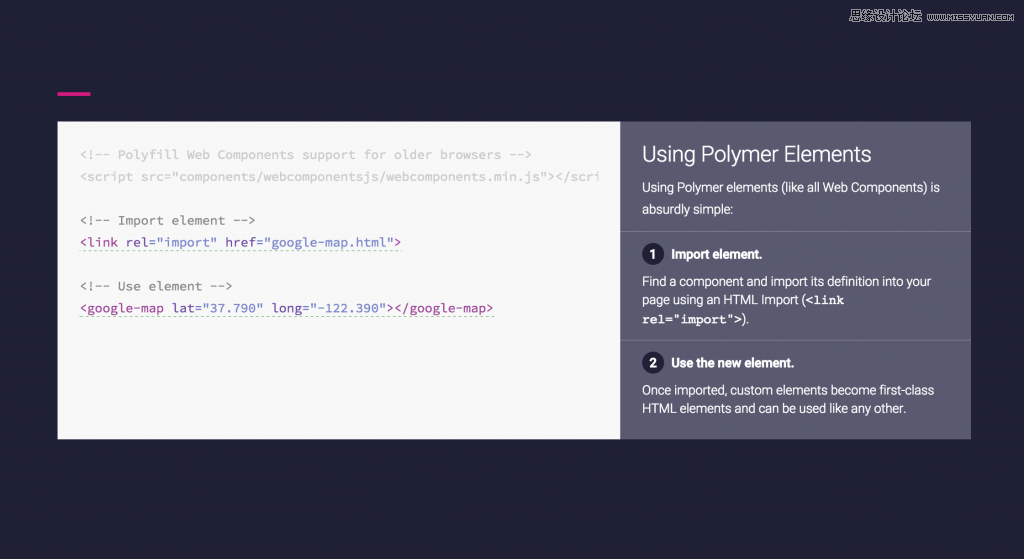Select the 'Import element.' step heading
1024x559 pixels.
[716, 254]
